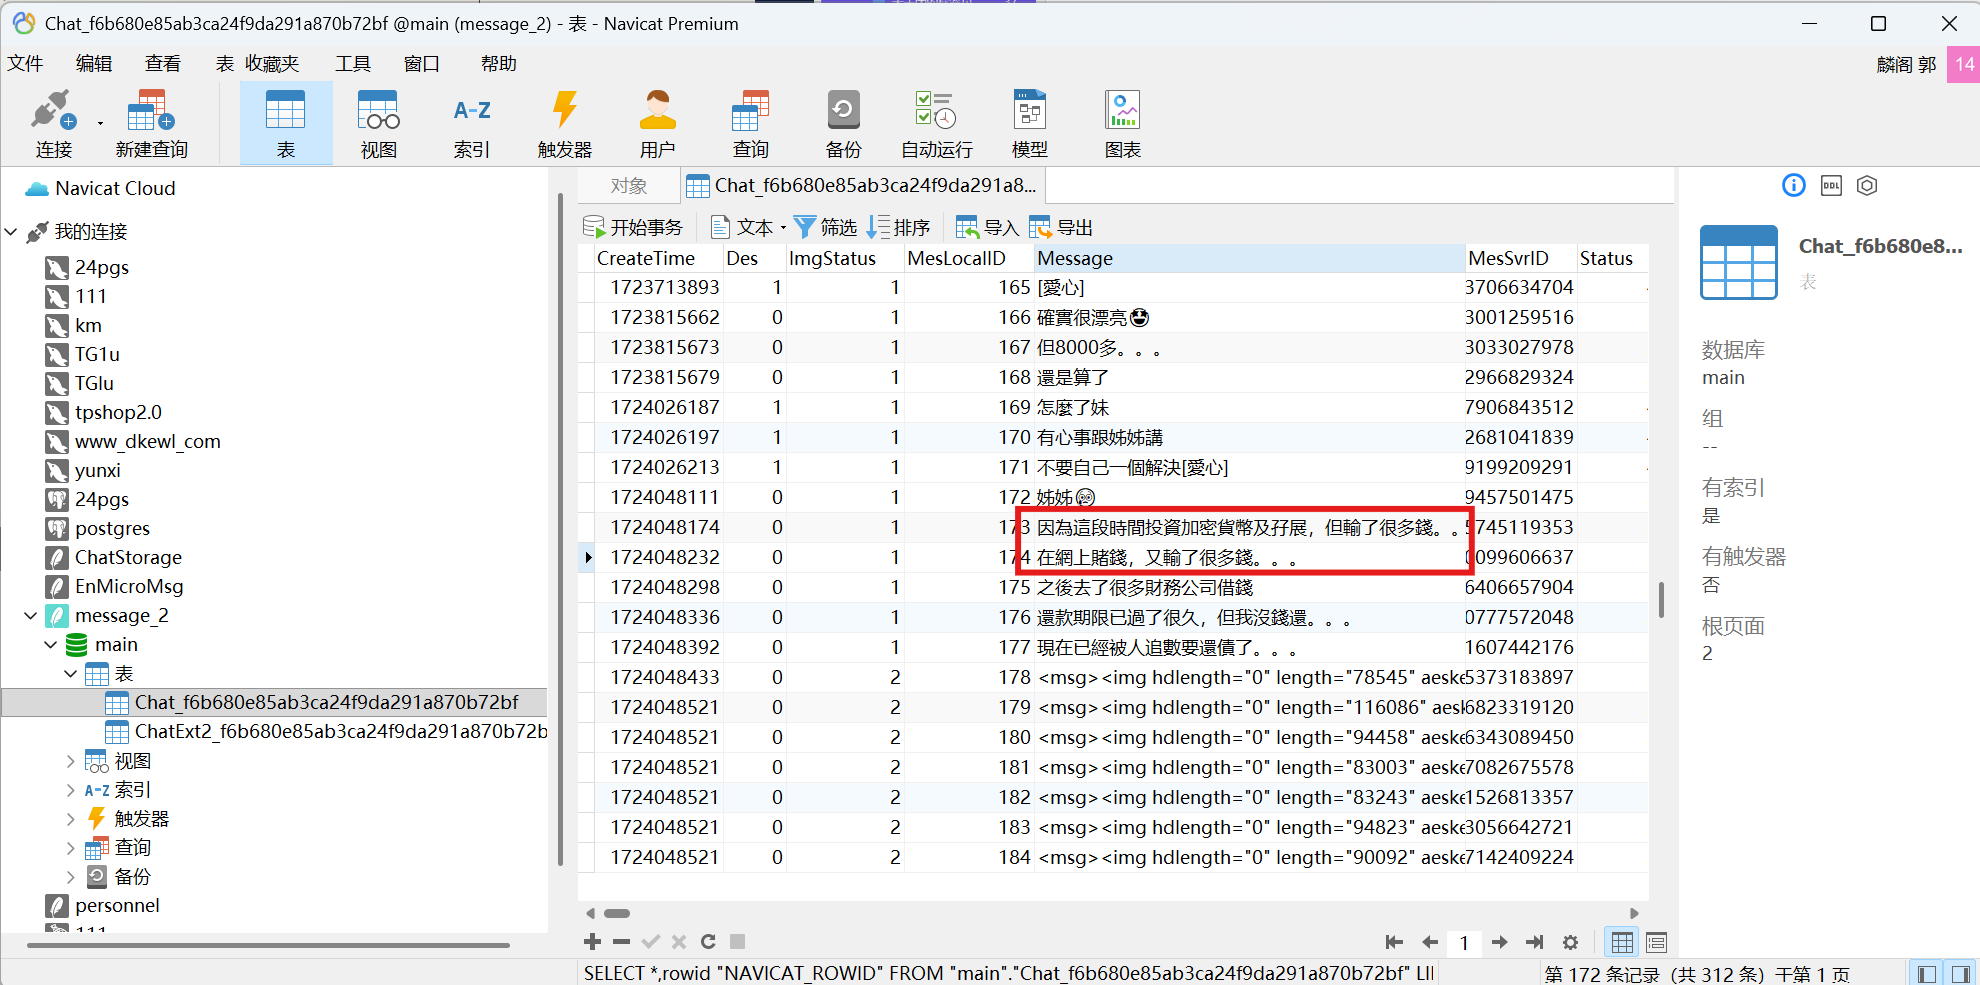Open the Connection (连接) tool
This screenshot has width=1980, height=985.
point(54,123)
